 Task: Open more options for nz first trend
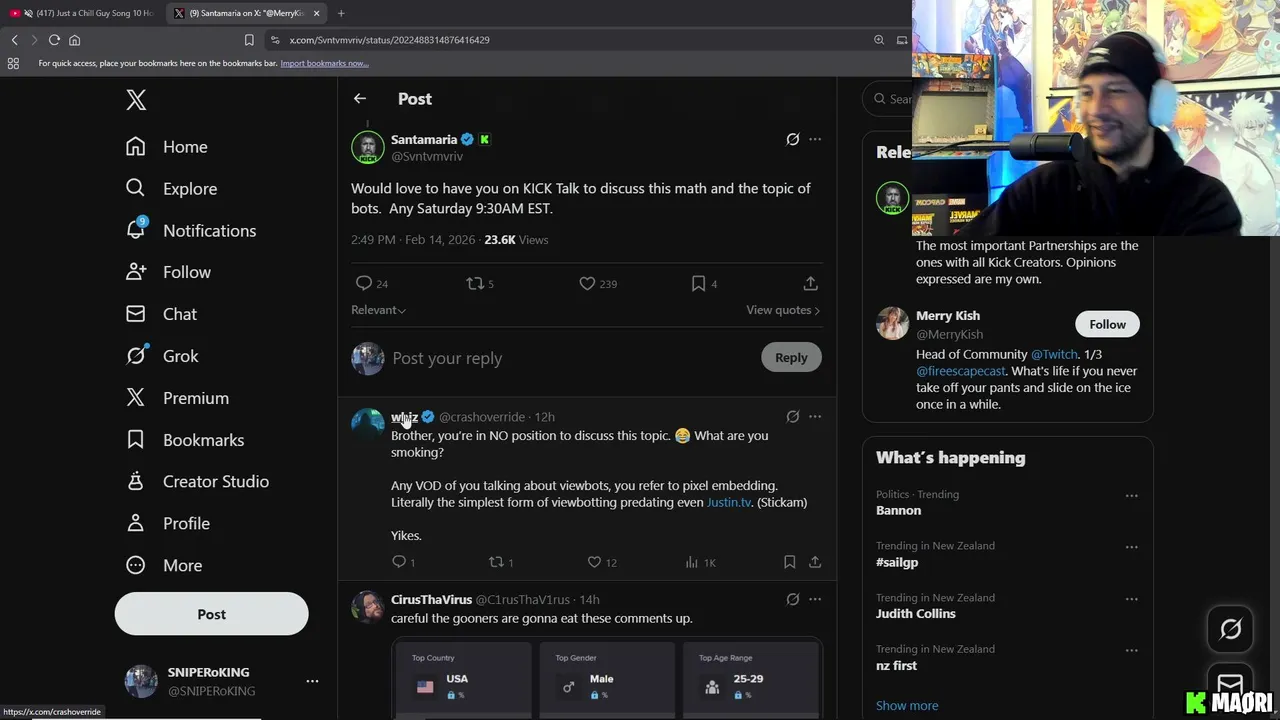click(x=1131, y=651)
